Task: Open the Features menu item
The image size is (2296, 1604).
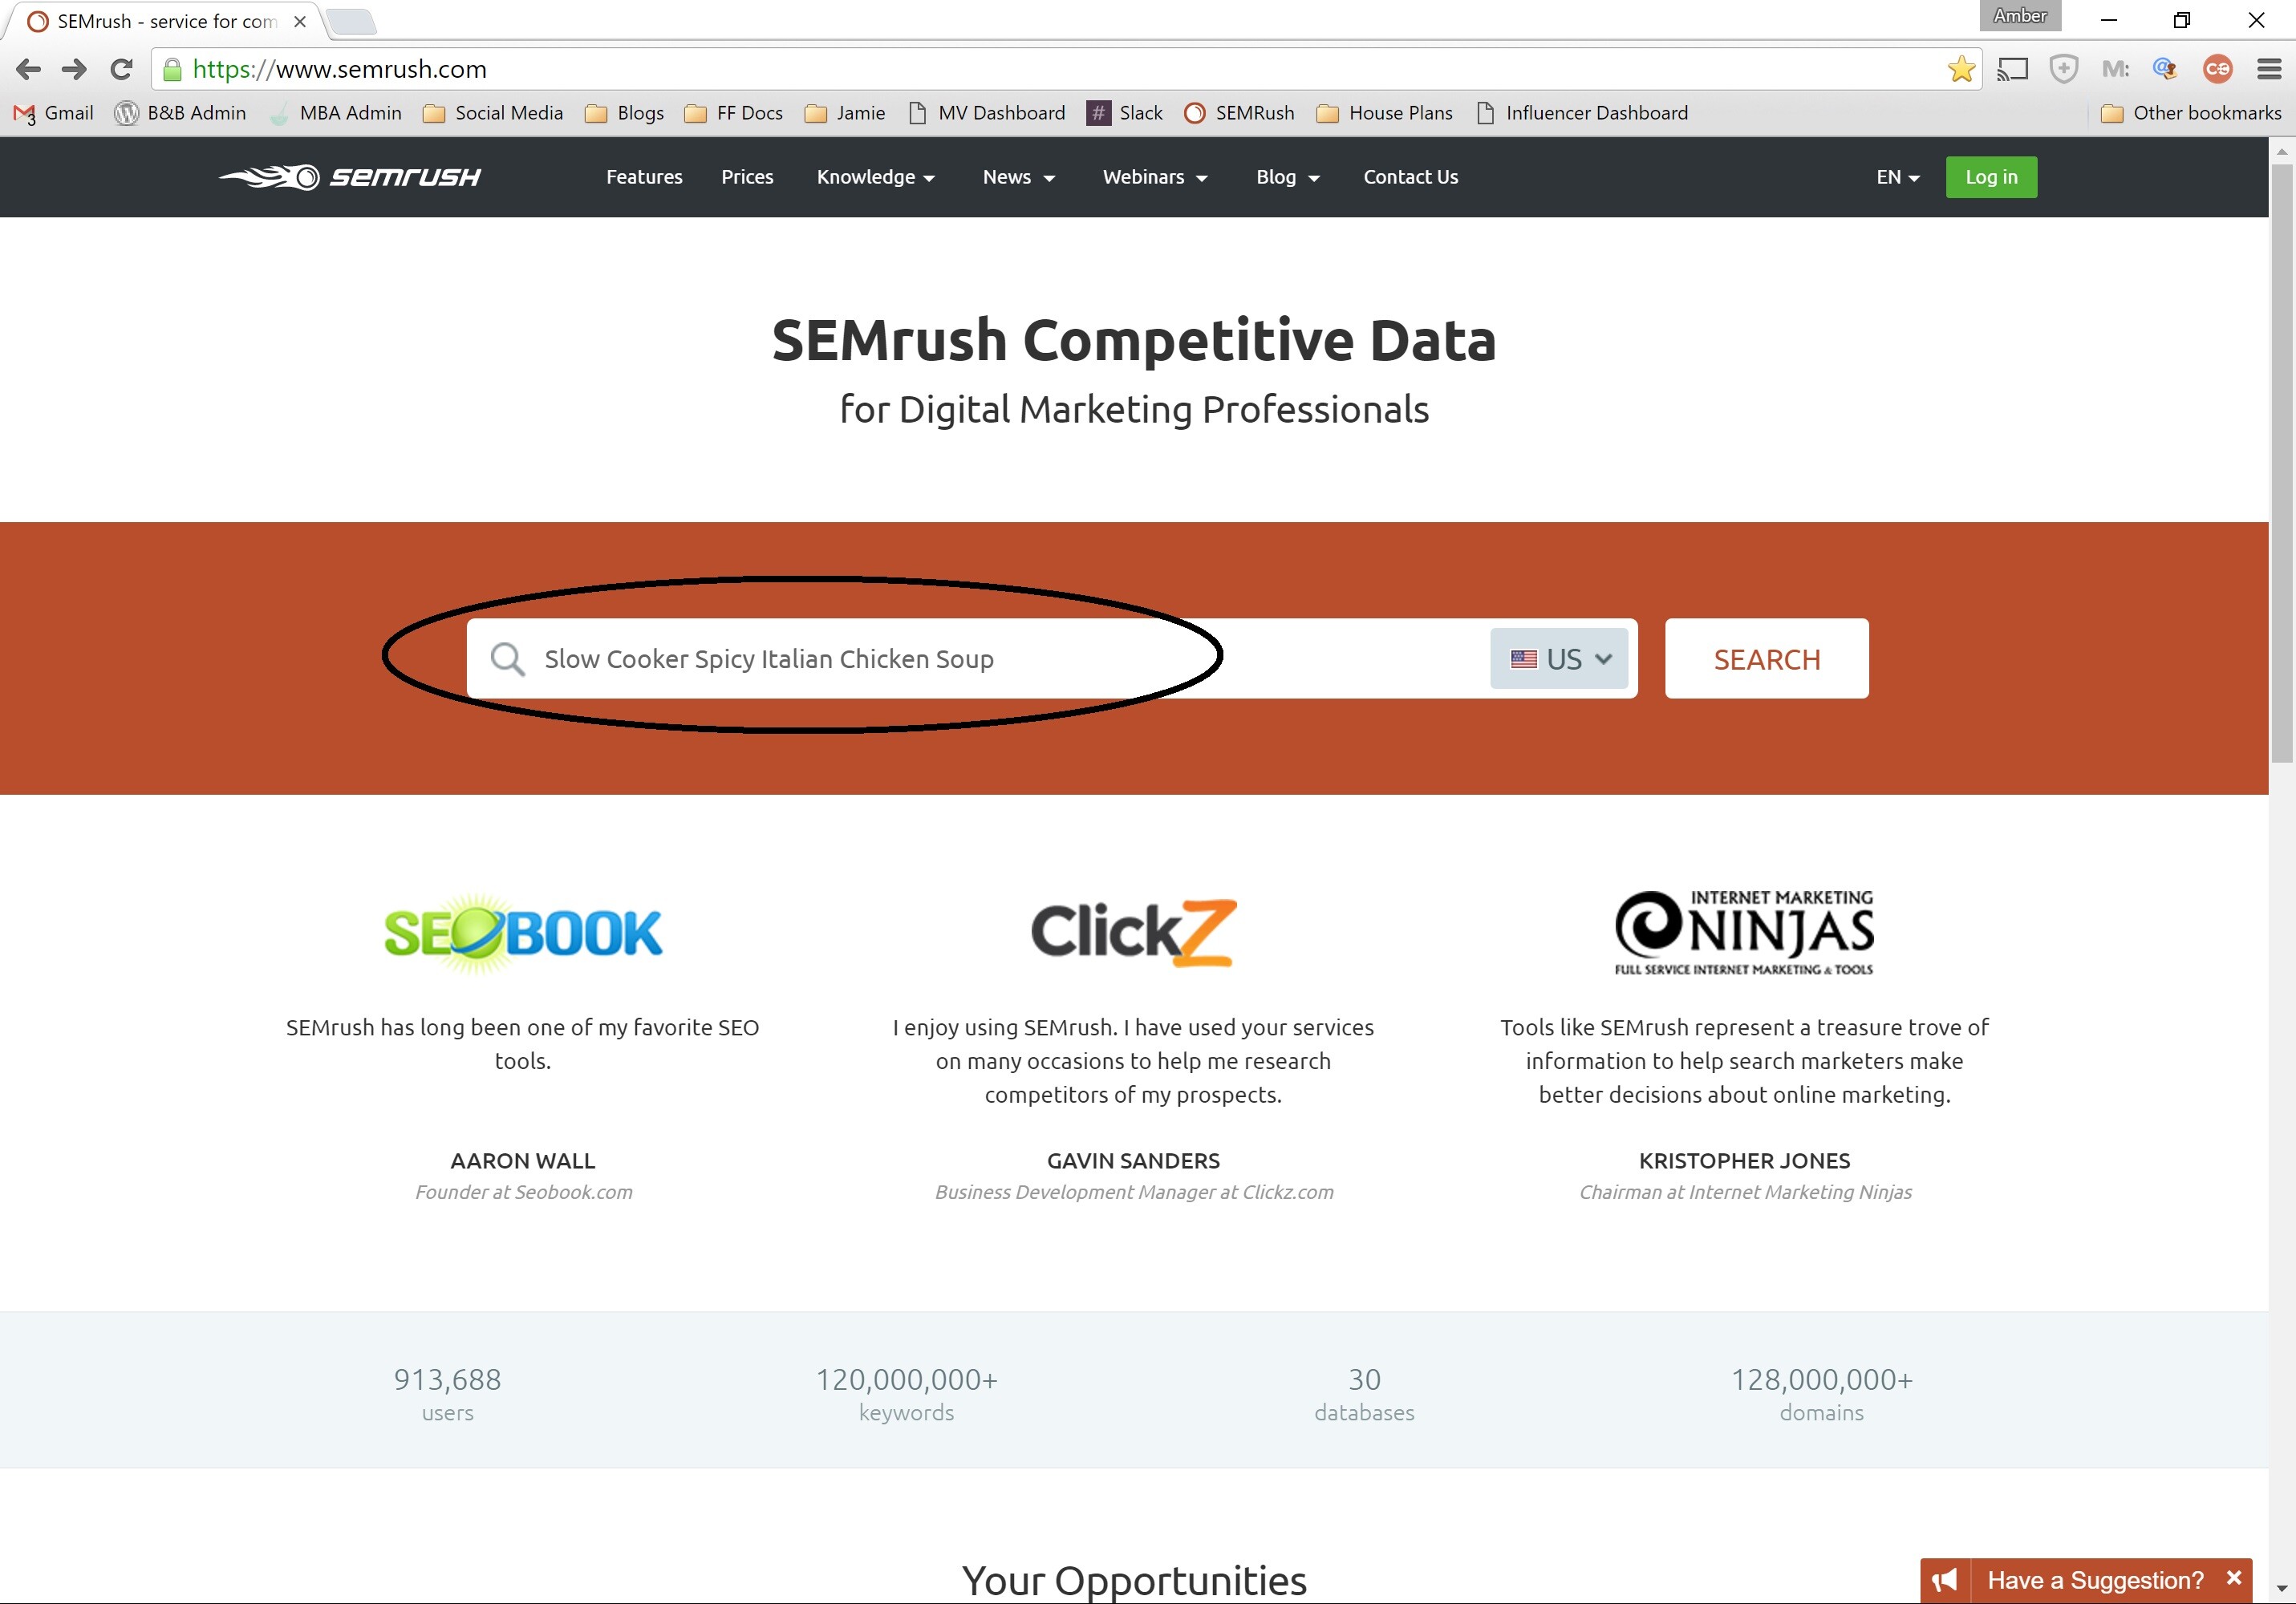Action: coord(644,177)
